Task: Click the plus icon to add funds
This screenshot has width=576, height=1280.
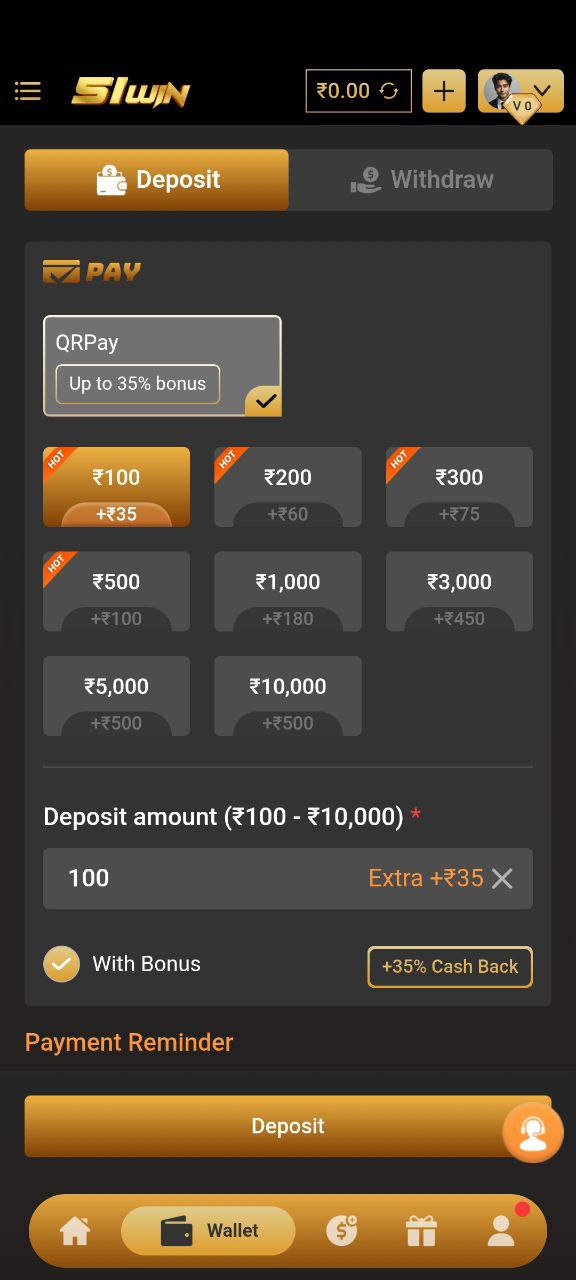Action: (x=443, y=90)
